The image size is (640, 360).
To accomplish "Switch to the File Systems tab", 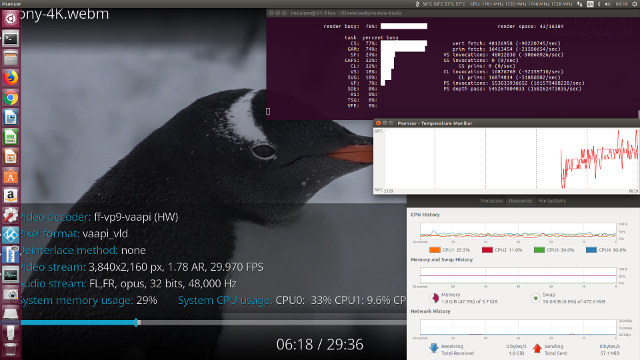I will click(551, 201).
